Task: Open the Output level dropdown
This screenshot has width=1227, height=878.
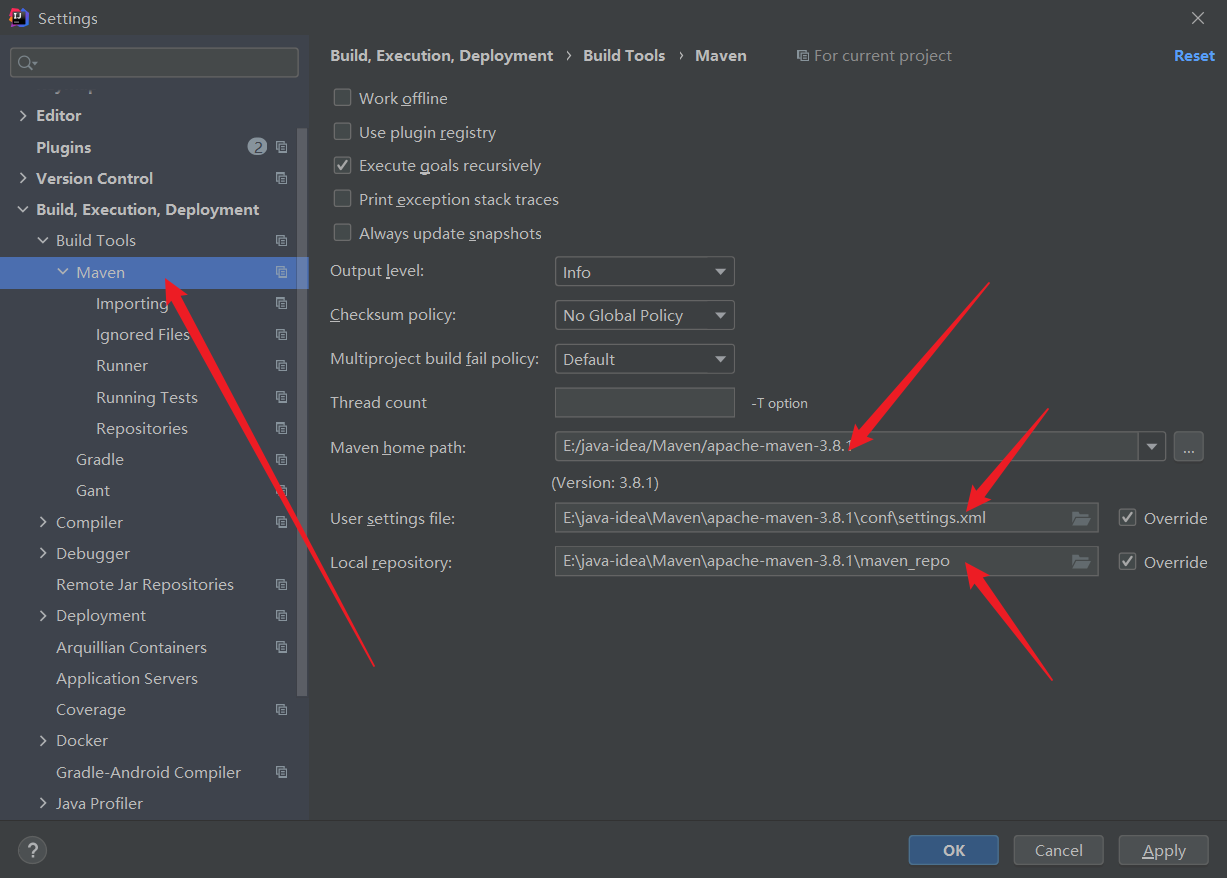Action: click(644, 272)
